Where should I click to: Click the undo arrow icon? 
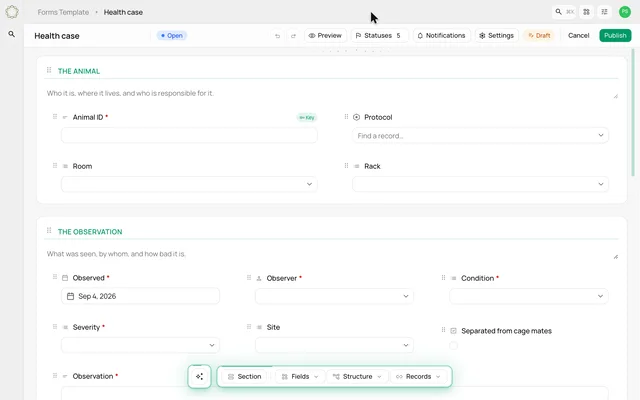278,36
